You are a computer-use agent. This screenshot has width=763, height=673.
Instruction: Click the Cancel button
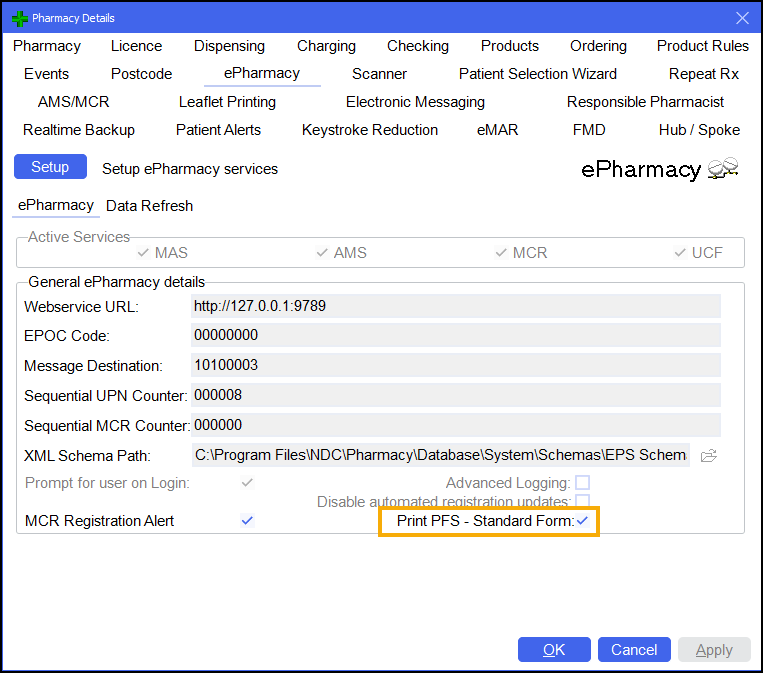point(634,650)
